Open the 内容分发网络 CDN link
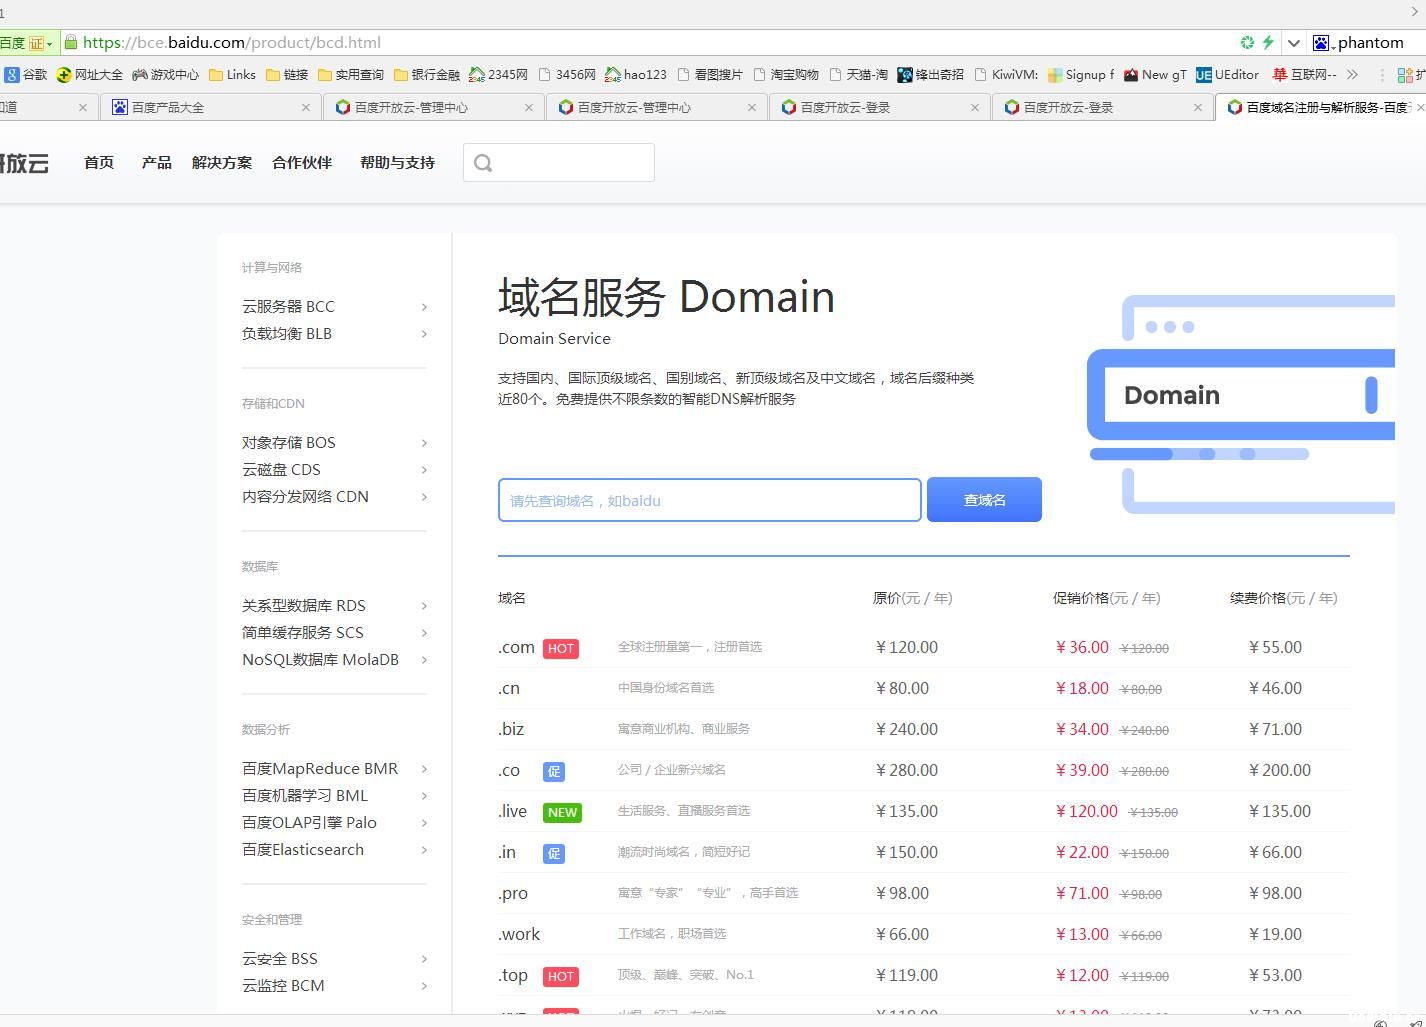The width and height of the screenshot is (1426, 1027). click(305, 496)
